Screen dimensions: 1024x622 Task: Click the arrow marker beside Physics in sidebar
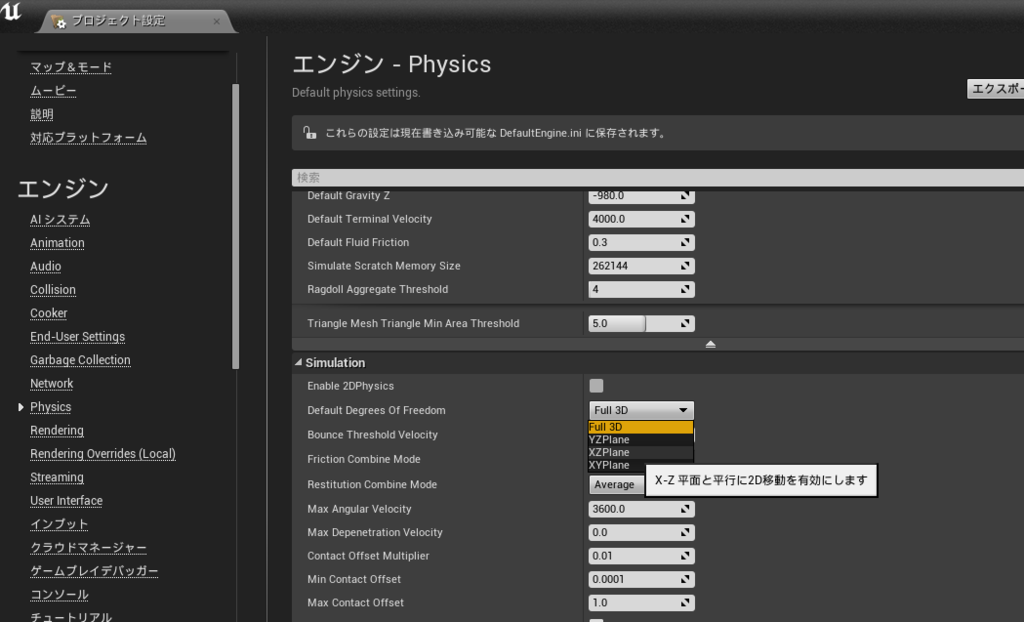[20, 407]
